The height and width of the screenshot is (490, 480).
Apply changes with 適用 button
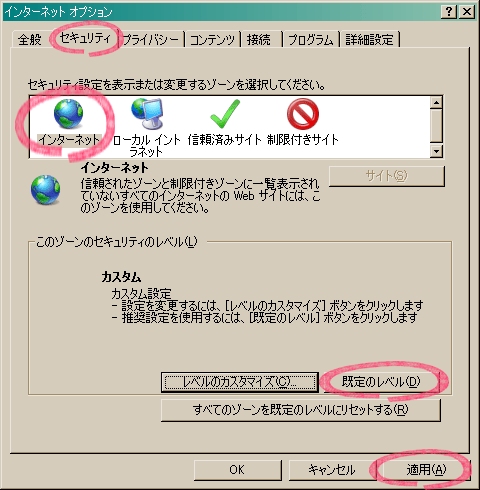click(426, 470)
